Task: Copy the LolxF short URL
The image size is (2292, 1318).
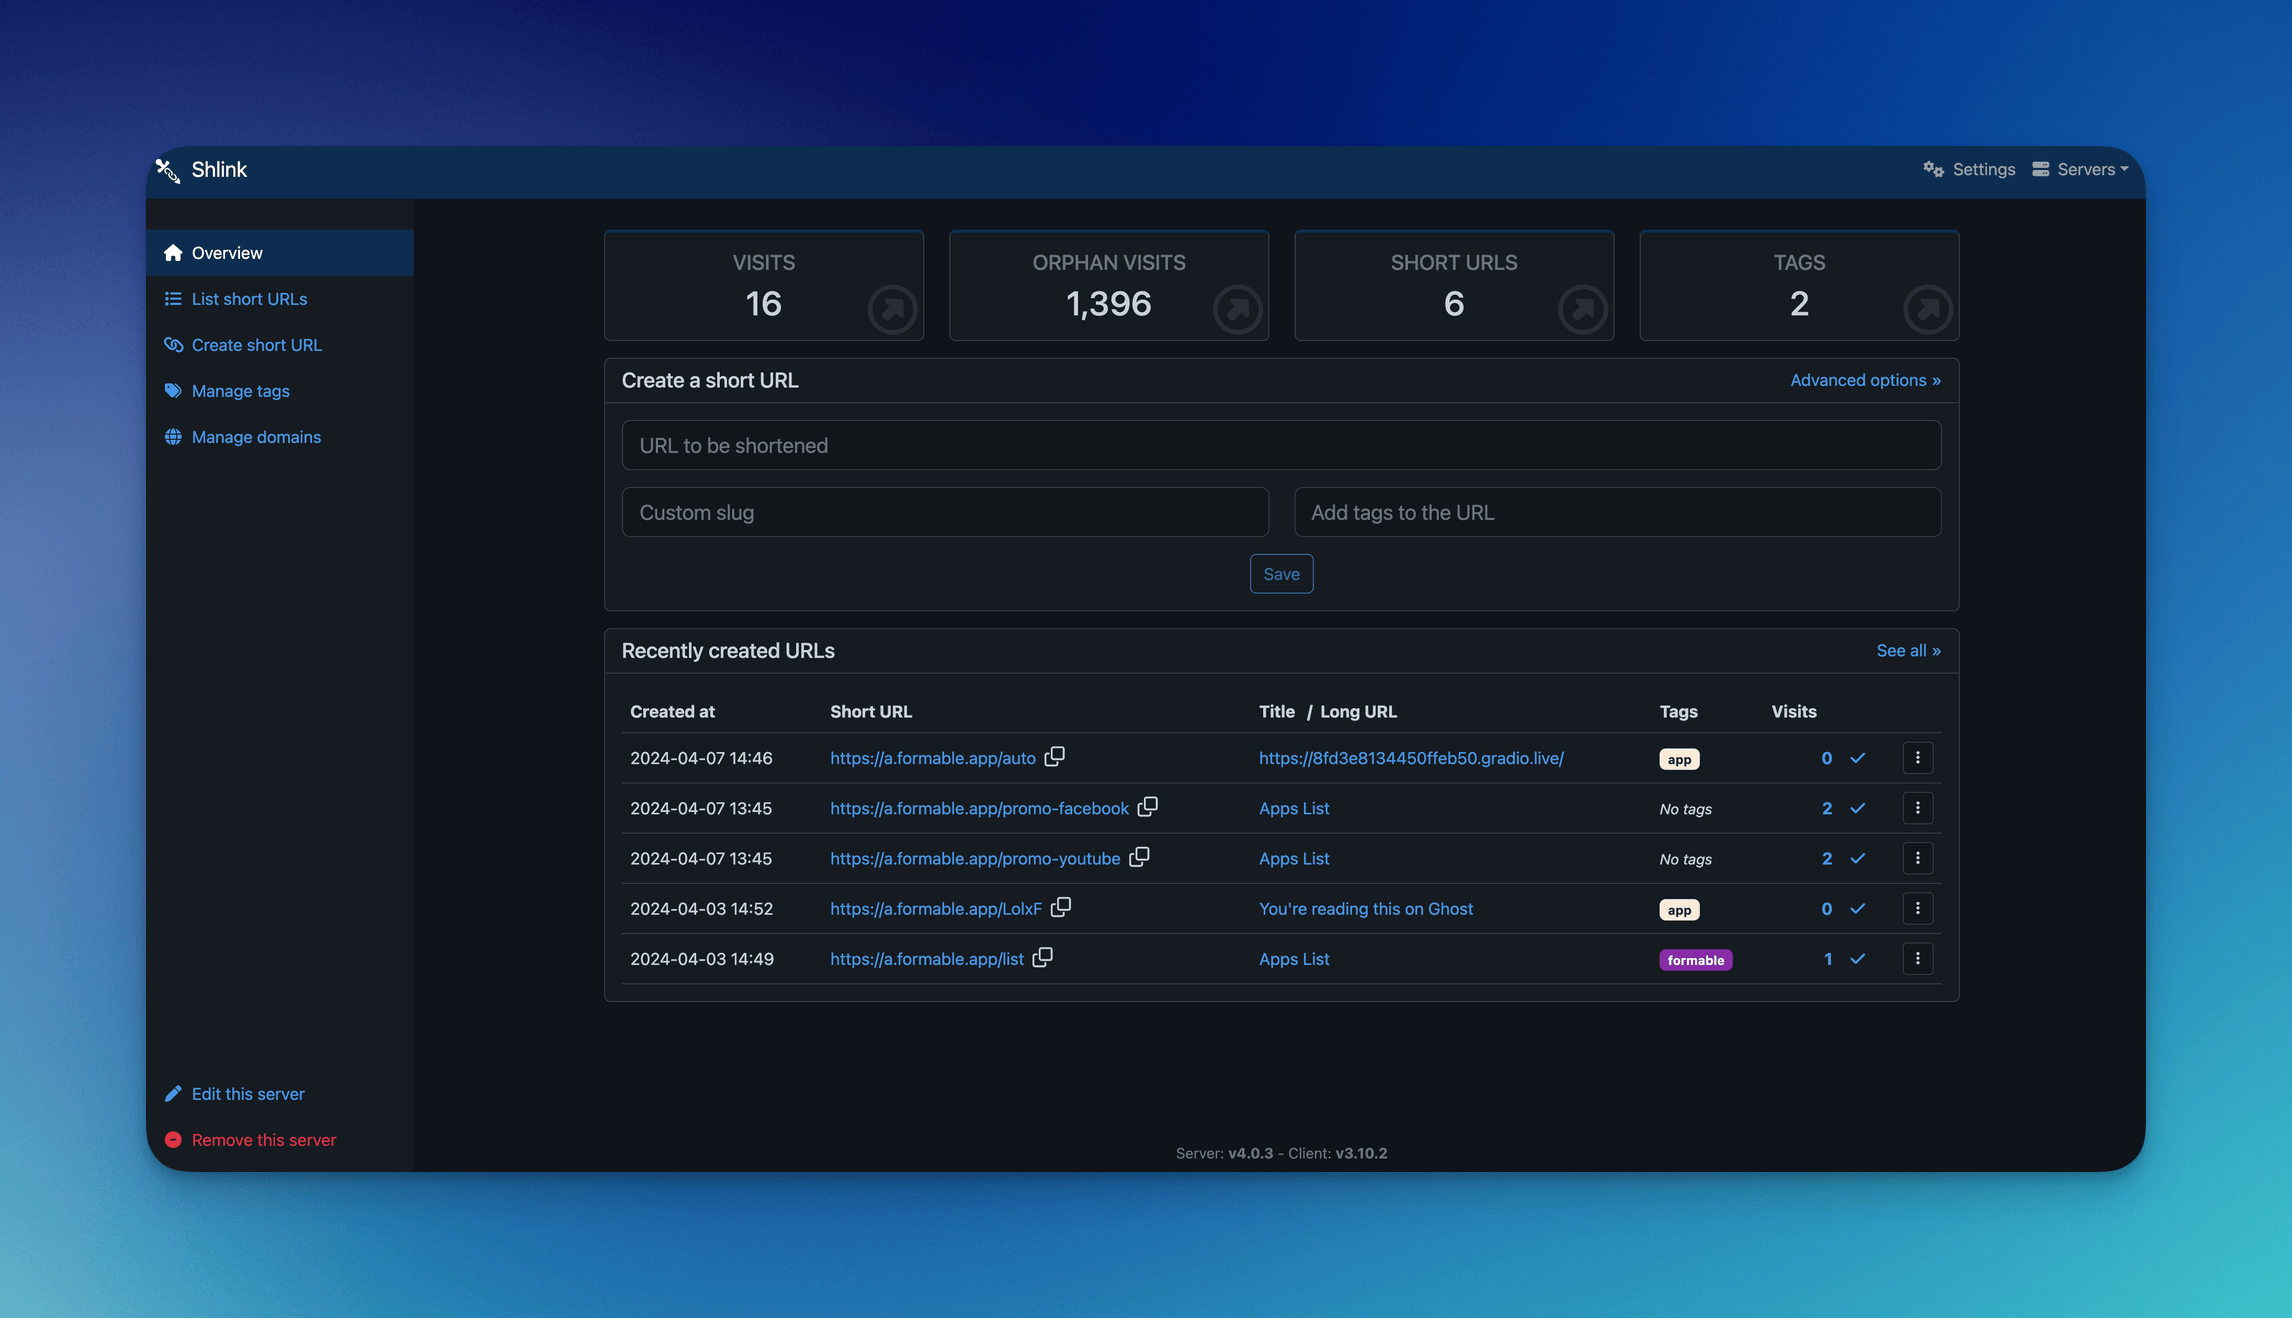Action: (1060, 907)
